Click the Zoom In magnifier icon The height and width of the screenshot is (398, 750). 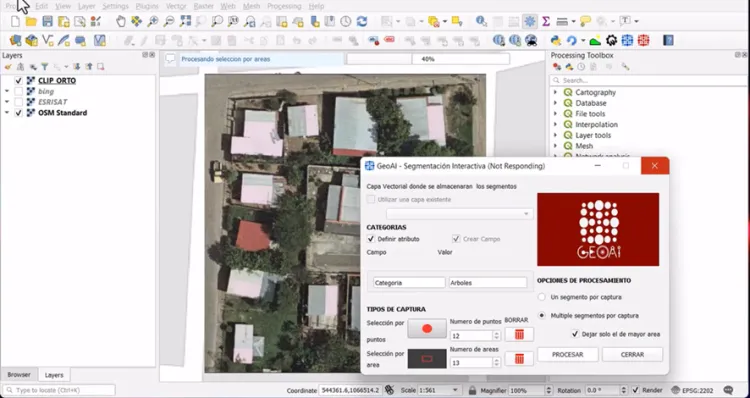coord(153,21)
